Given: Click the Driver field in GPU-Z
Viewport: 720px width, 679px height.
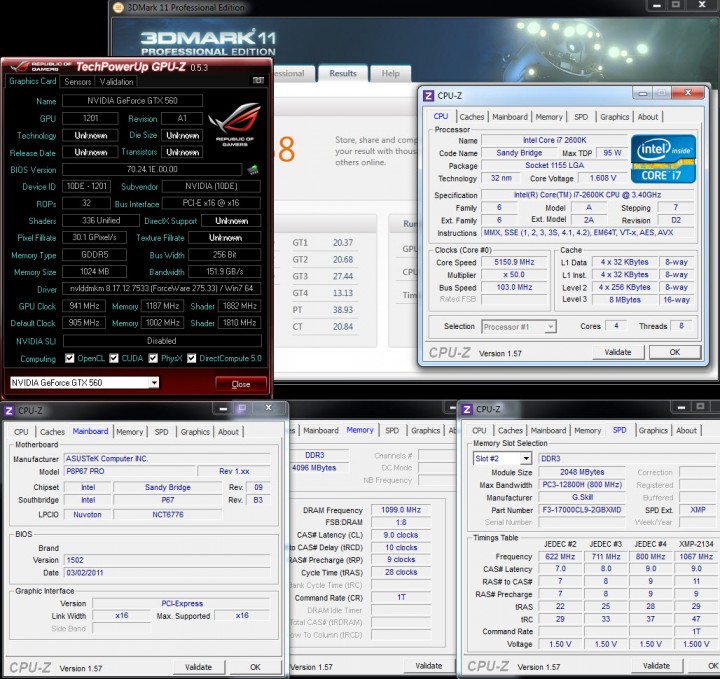Looking at the screenshot, I should (x=162, y=289).
